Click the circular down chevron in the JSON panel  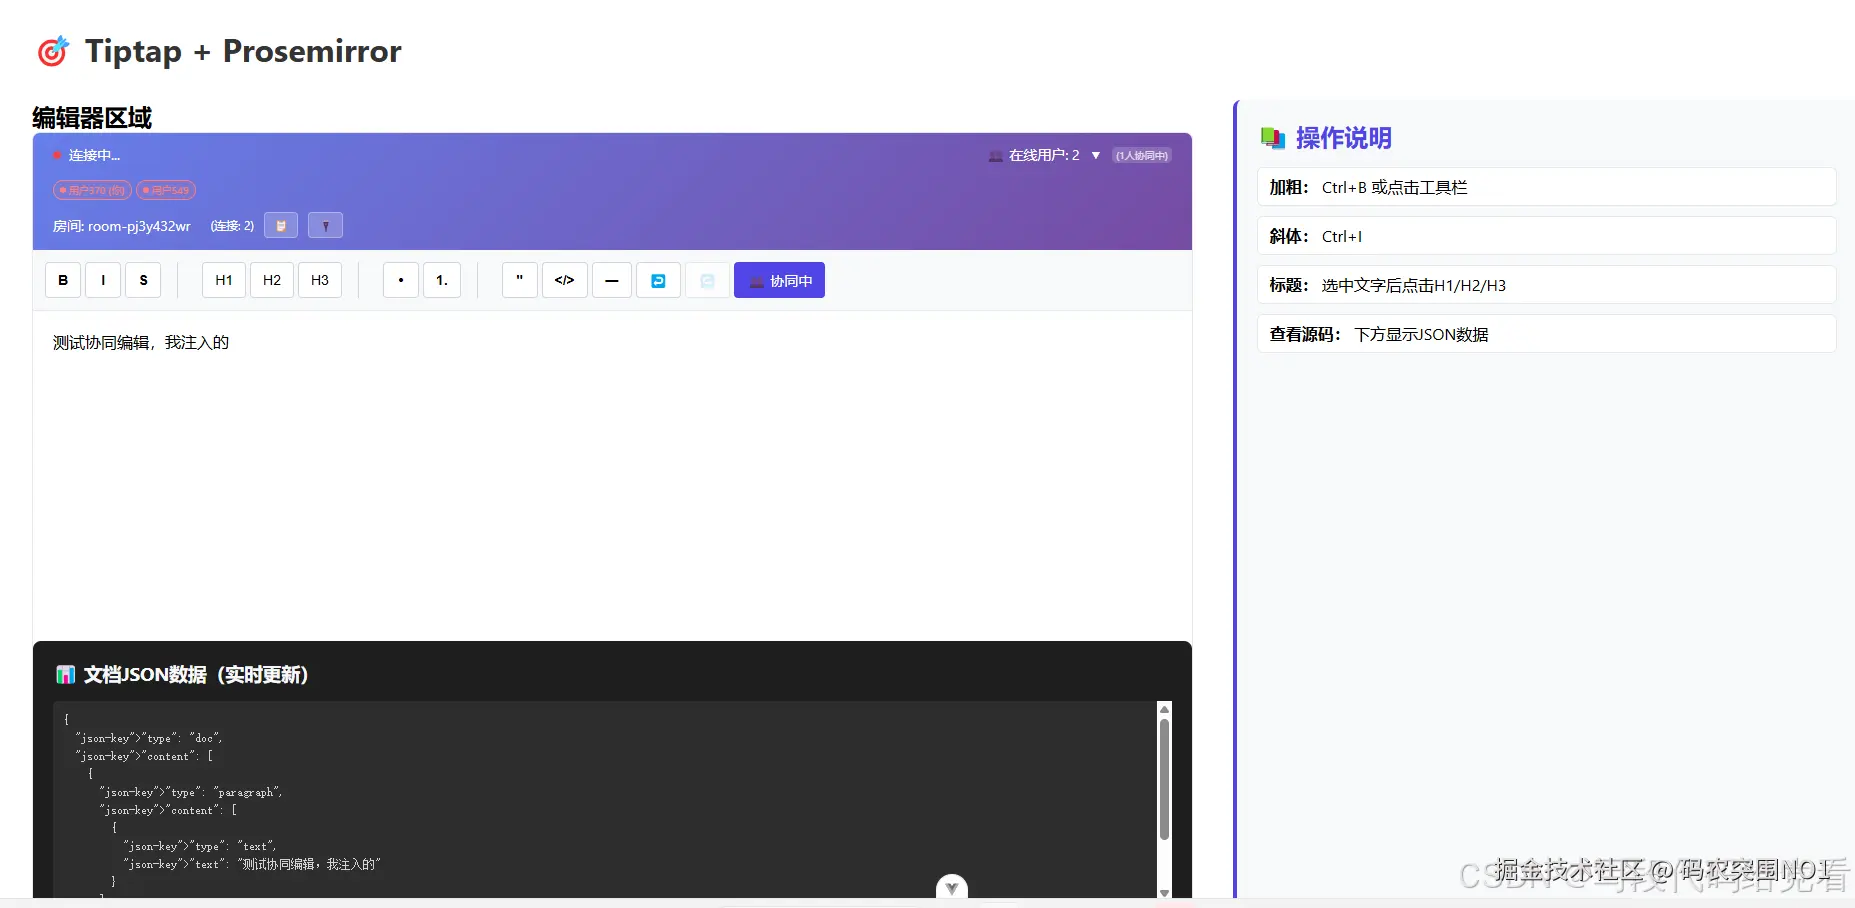tap(951, 886)
